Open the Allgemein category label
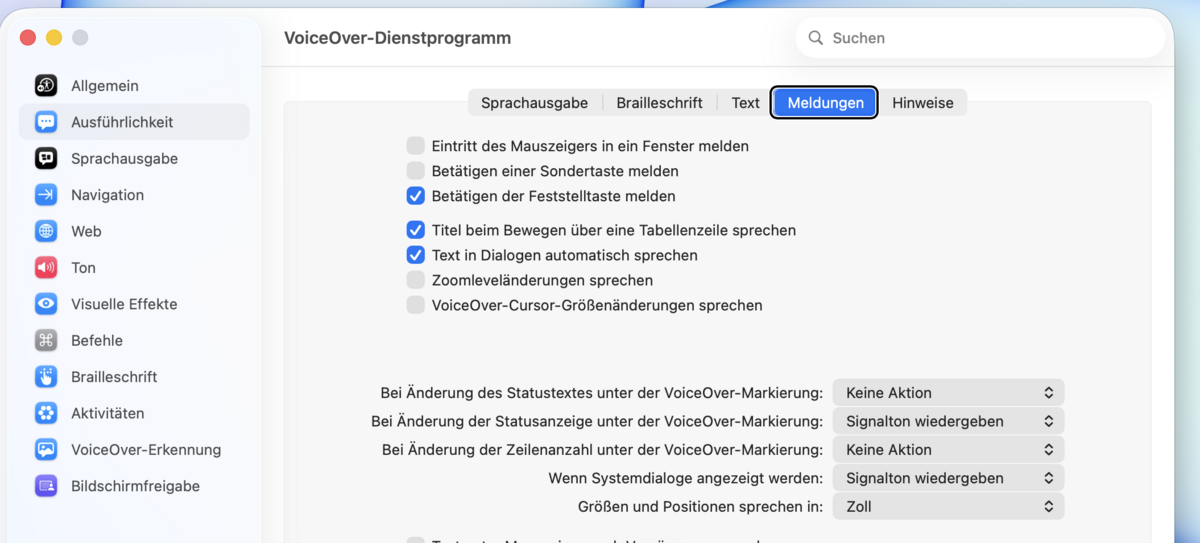 pos(105,86)
